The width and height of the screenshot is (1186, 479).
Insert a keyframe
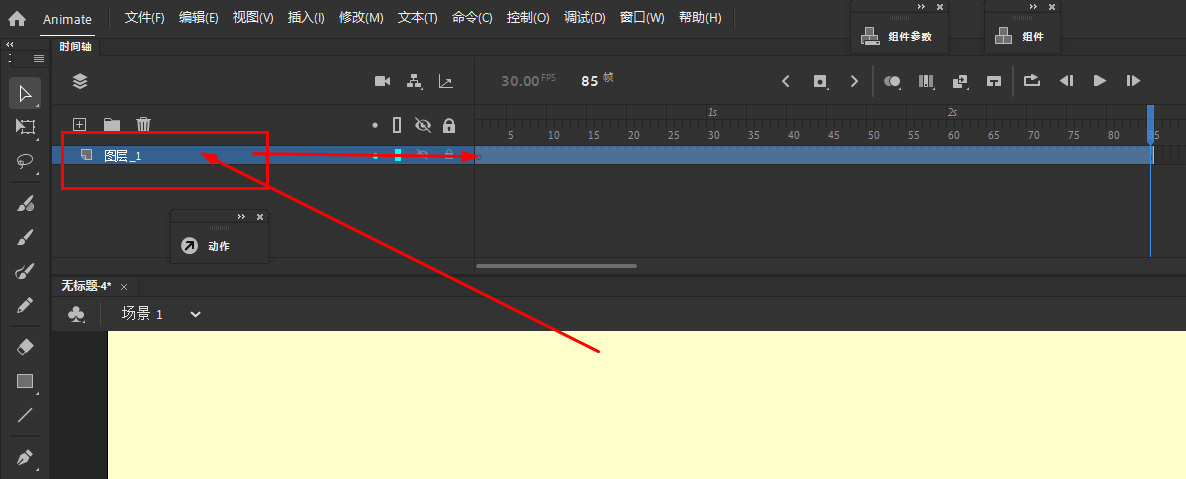click(820, 81)
